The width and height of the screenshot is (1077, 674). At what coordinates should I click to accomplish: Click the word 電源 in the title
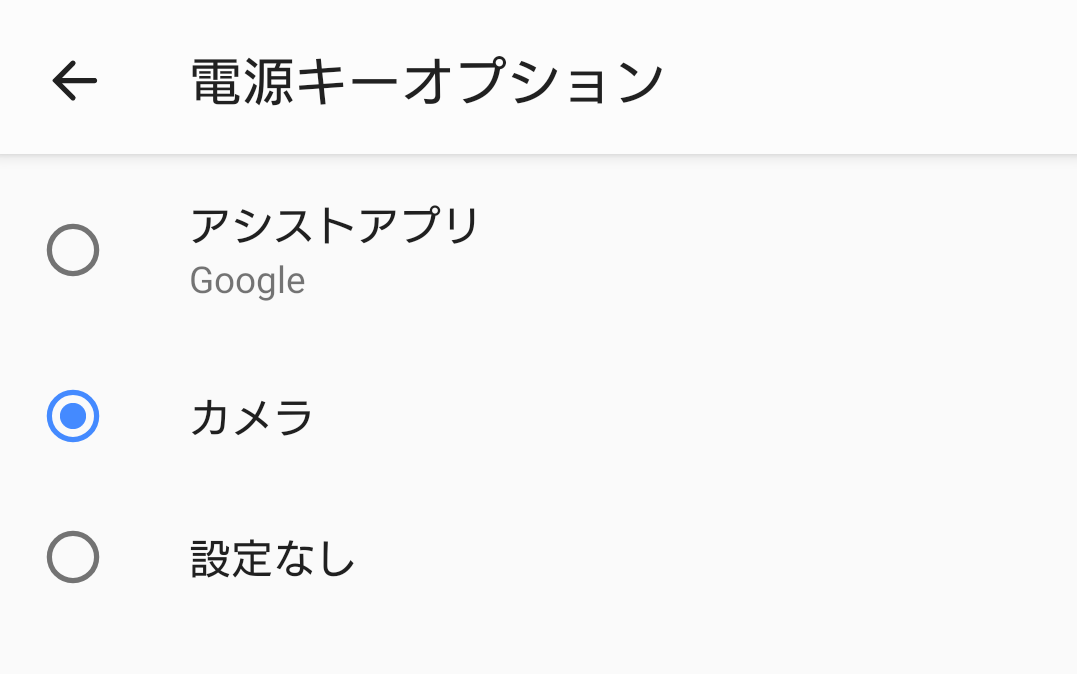tap(242, 81)
